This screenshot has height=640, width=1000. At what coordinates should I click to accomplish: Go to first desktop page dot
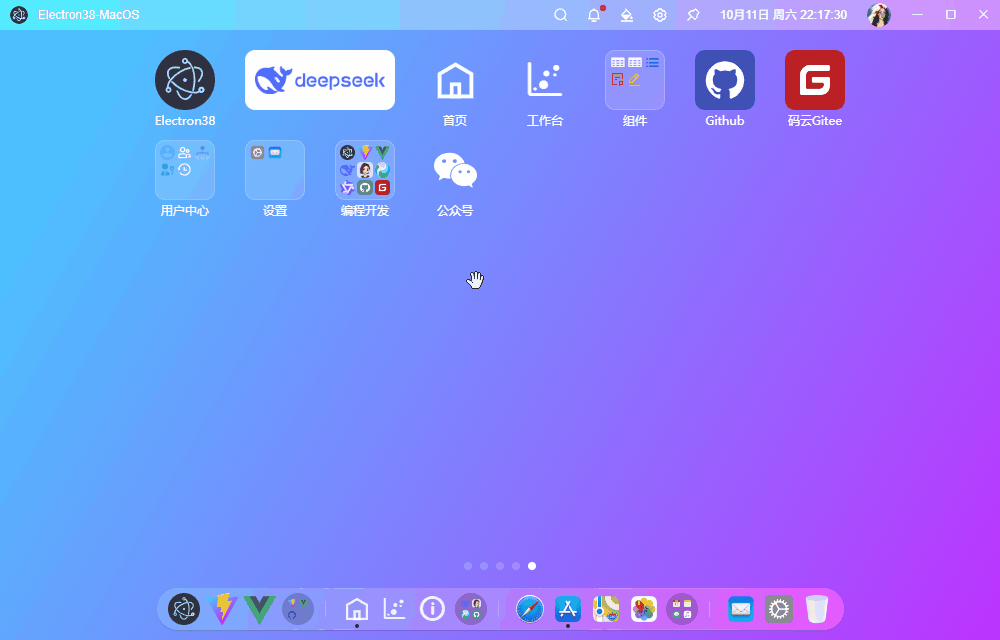pyautogui.click(x=468, y=566)
